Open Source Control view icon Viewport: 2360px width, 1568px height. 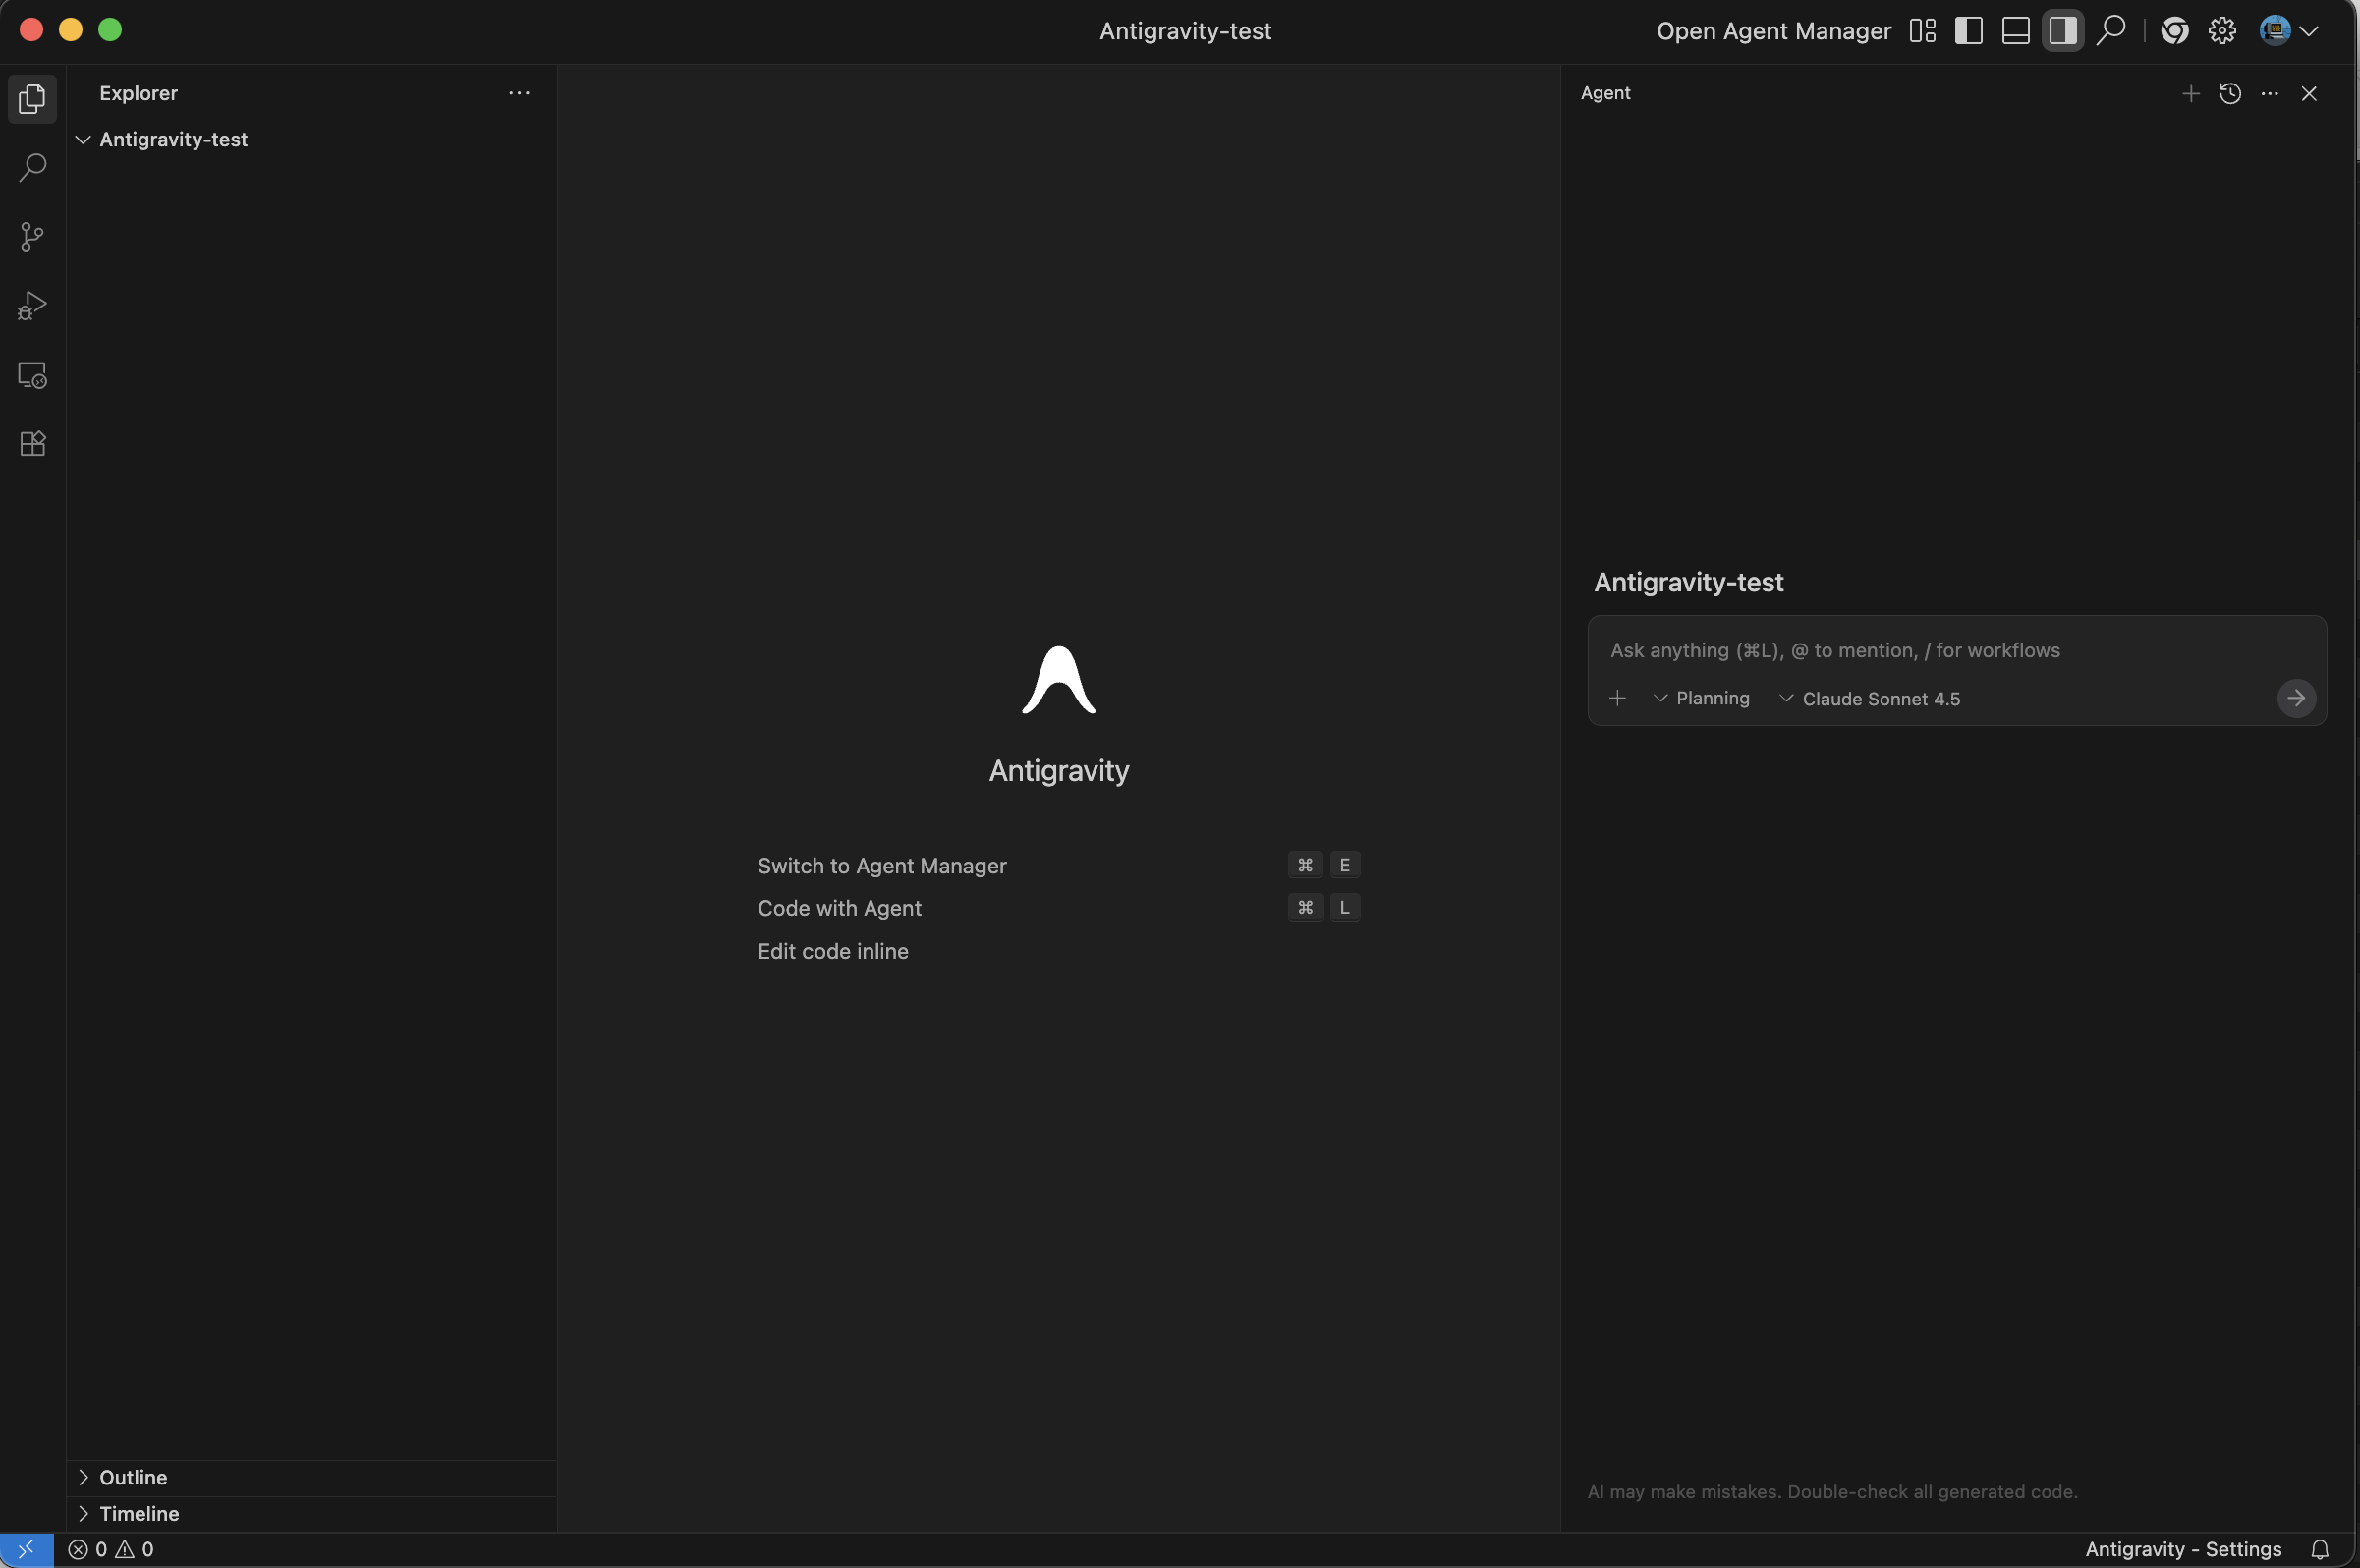[32, 236]
